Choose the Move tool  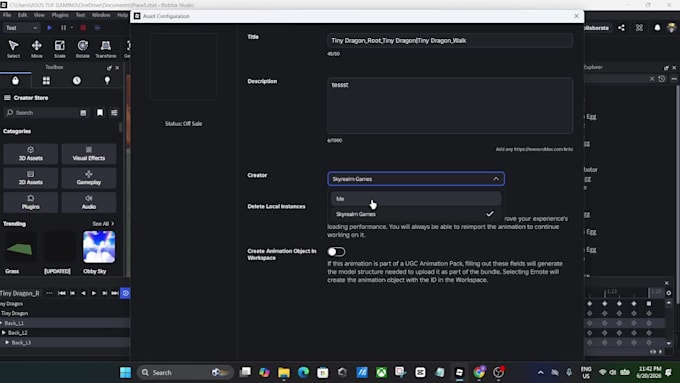point(37,48)
